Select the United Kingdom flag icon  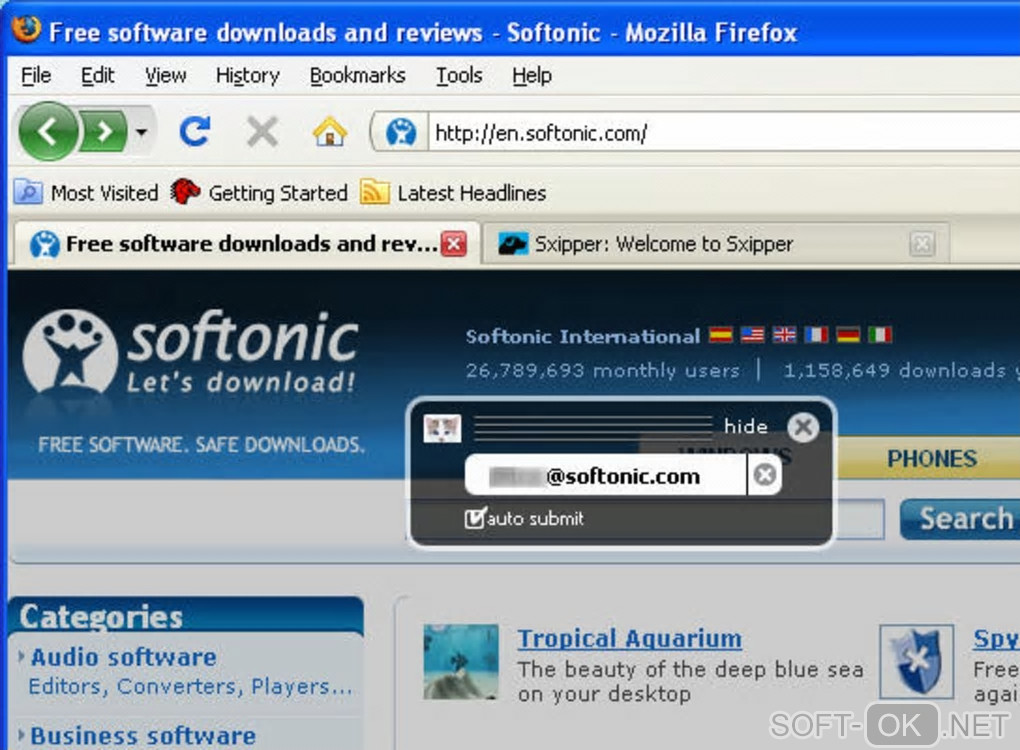[784, 335]
